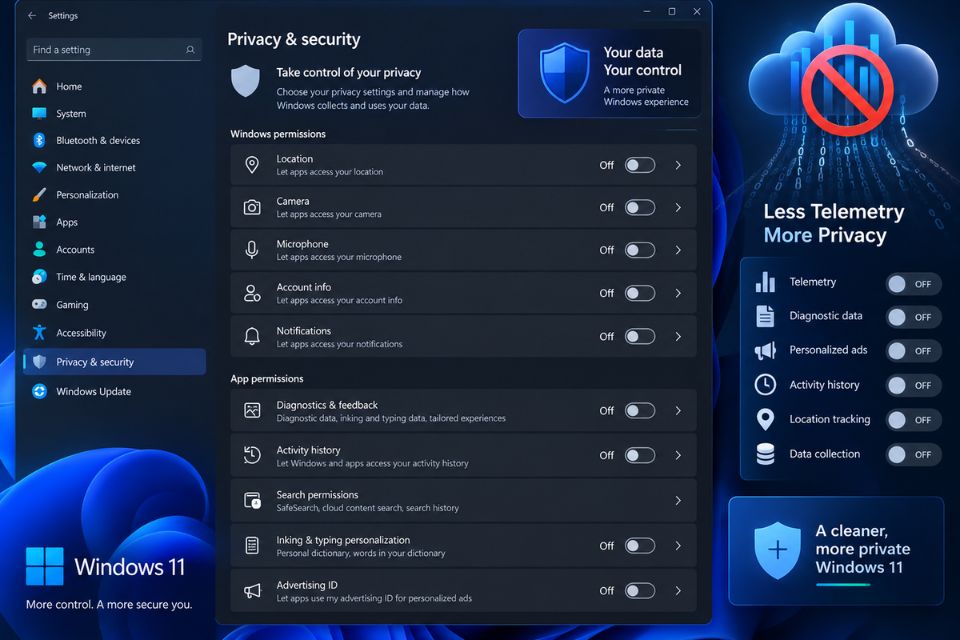Image resolution: width=960 pixels, height=640 pixels.
Task: Click the Find a setting search box
Action: pos(114,50)
